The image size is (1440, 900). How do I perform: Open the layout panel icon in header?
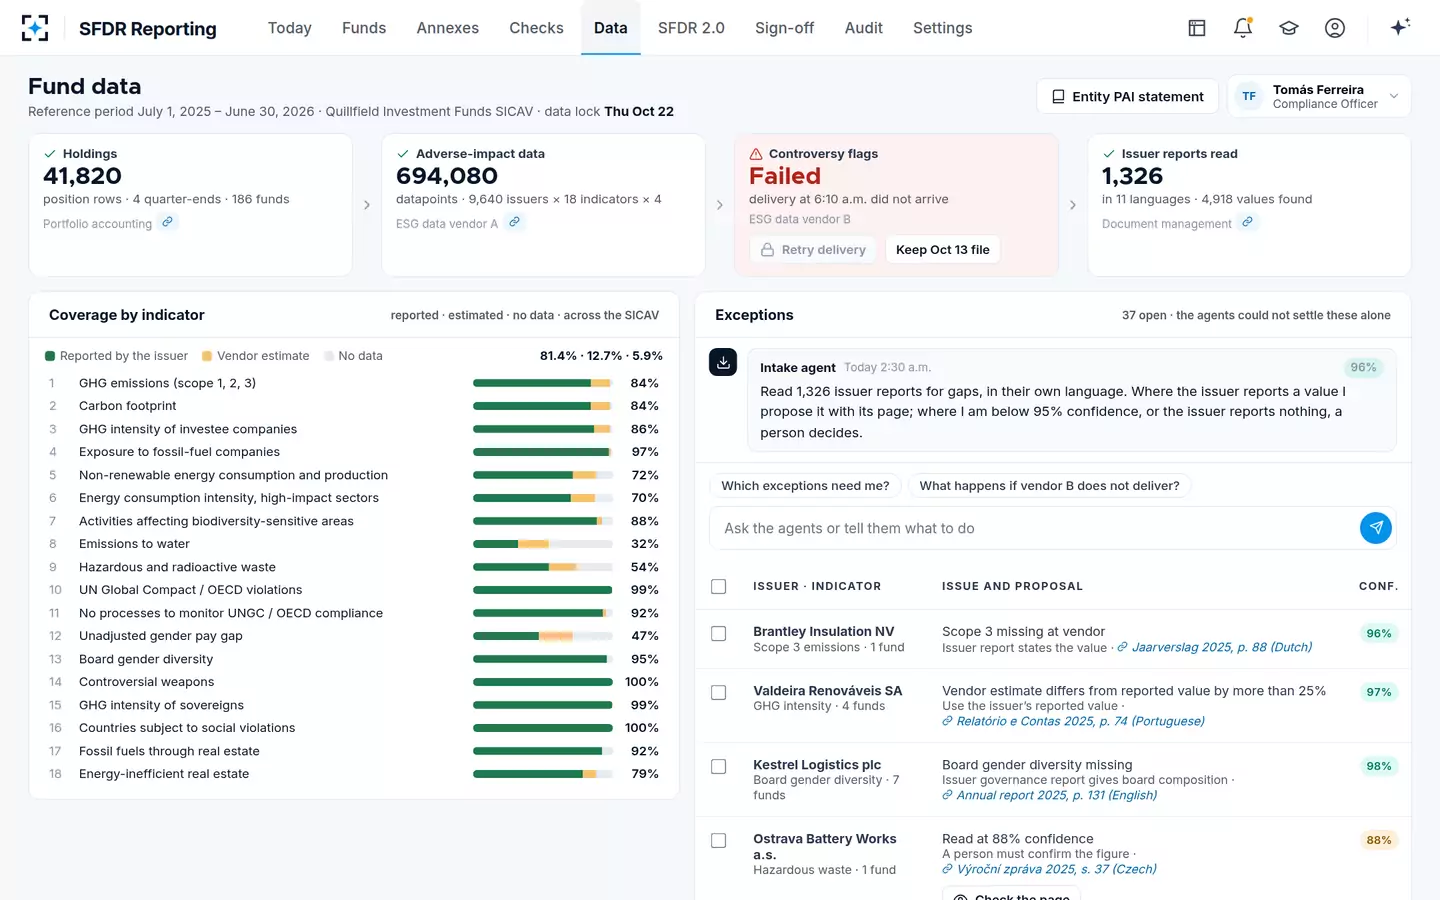tap(1197, 28)
